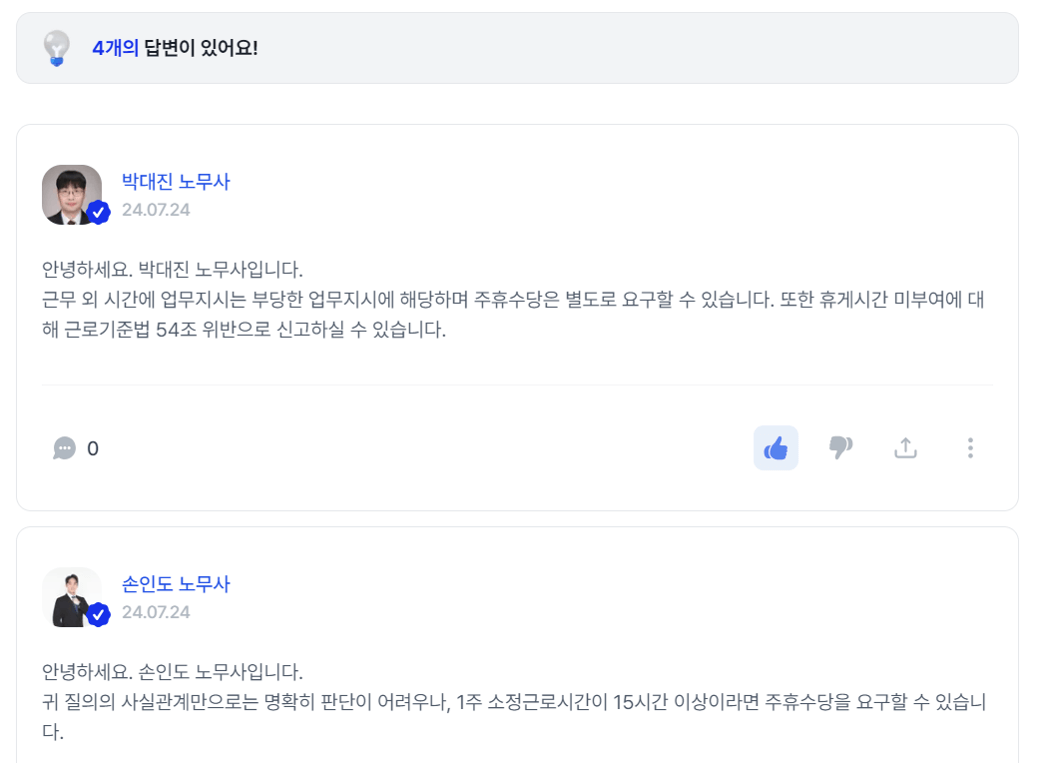Click the thumbs-down icon
Viewport: 1039px width, 763px height.
(841, 447)
